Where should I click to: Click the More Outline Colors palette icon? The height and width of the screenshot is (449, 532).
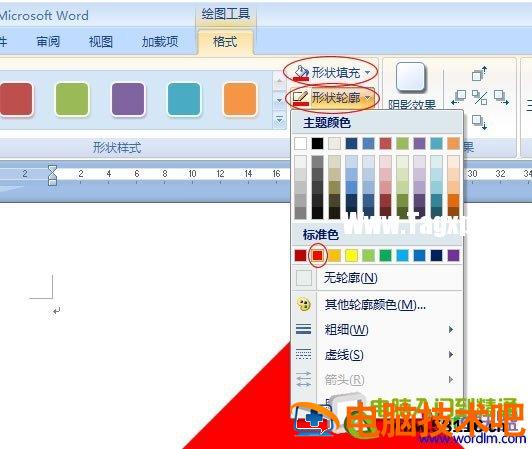tap(304, 304)
